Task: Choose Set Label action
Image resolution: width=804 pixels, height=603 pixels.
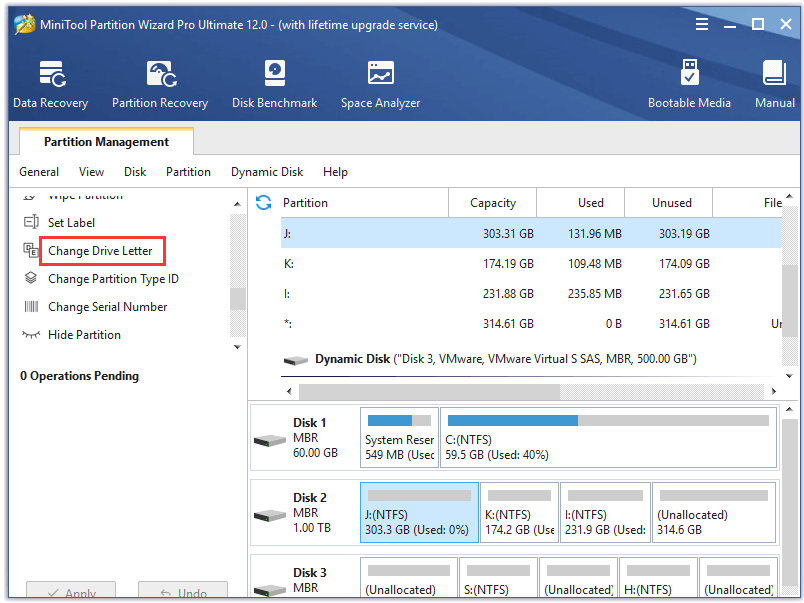Action: (71, 223)
